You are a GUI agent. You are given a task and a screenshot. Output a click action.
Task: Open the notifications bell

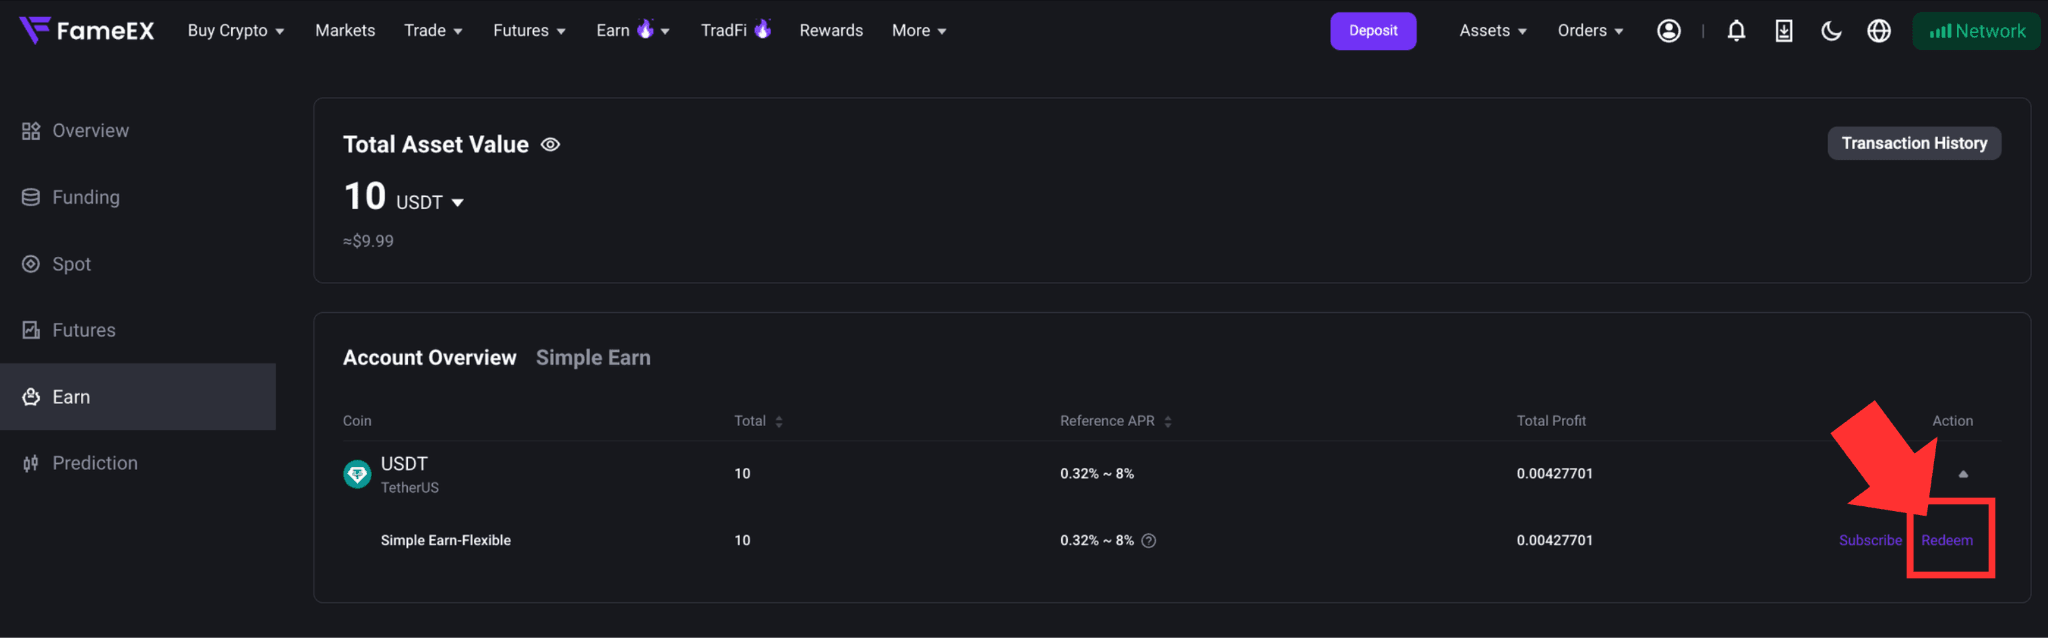(x=1736, y=31)
